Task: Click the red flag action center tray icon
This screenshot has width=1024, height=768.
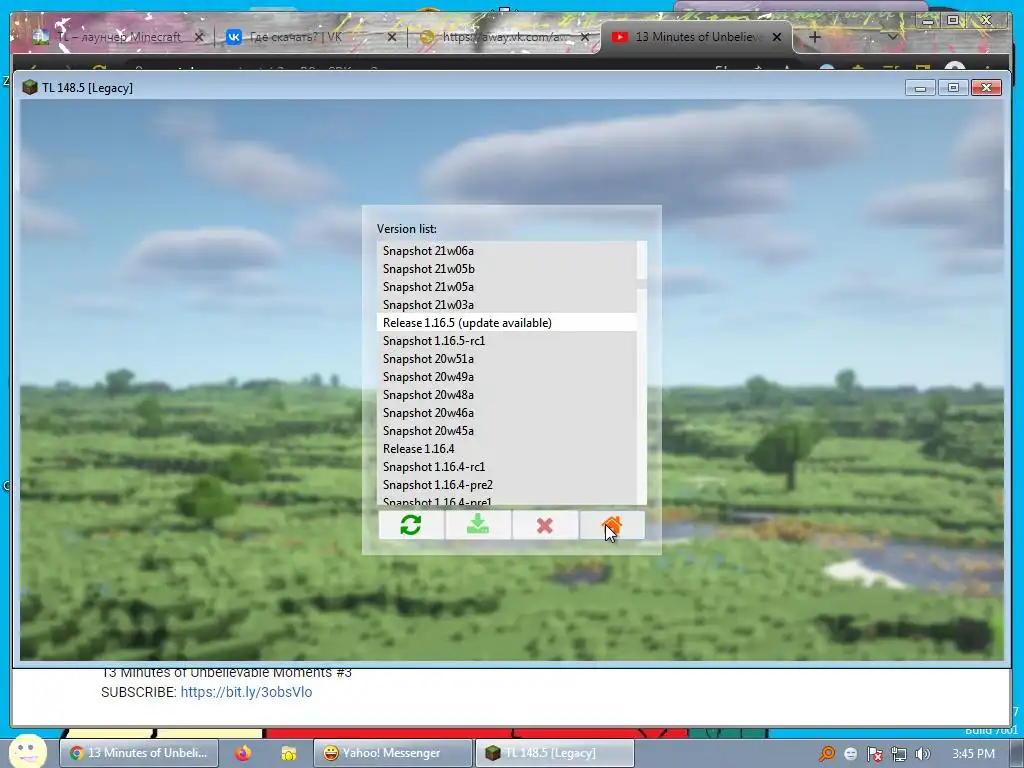Action: coord(874,754)
